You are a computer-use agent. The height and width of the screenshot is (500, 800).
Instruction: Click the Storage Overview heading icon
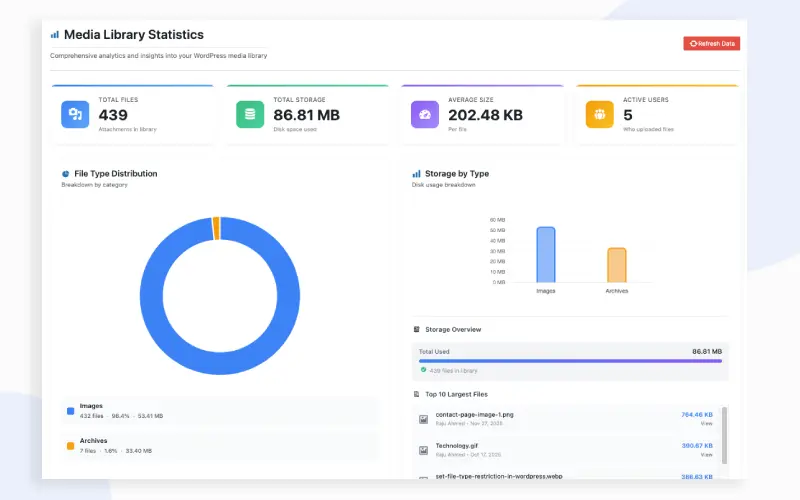(x=416, y=329)
